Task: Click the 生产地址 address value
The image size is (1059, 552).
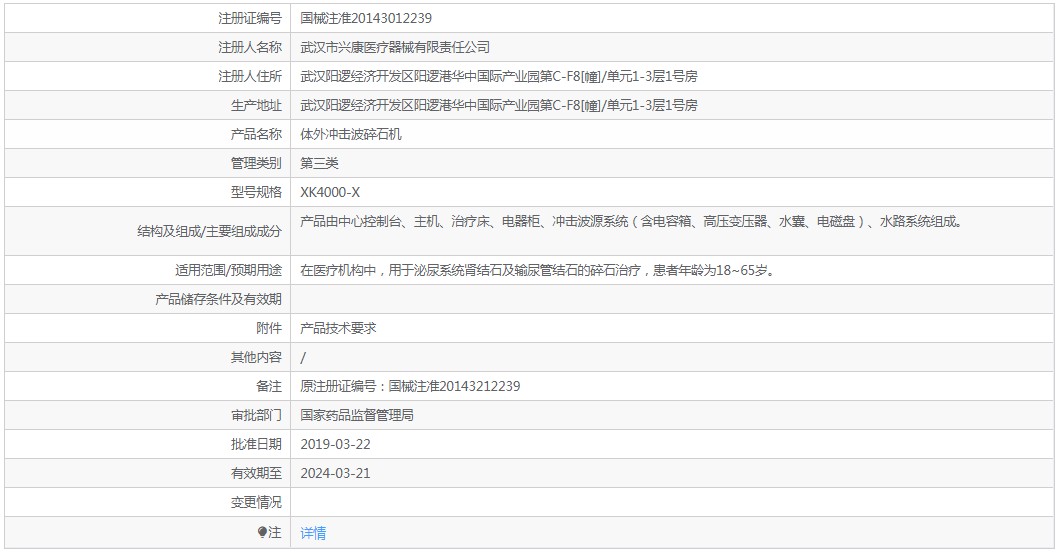Action: [x=498, y=105]
